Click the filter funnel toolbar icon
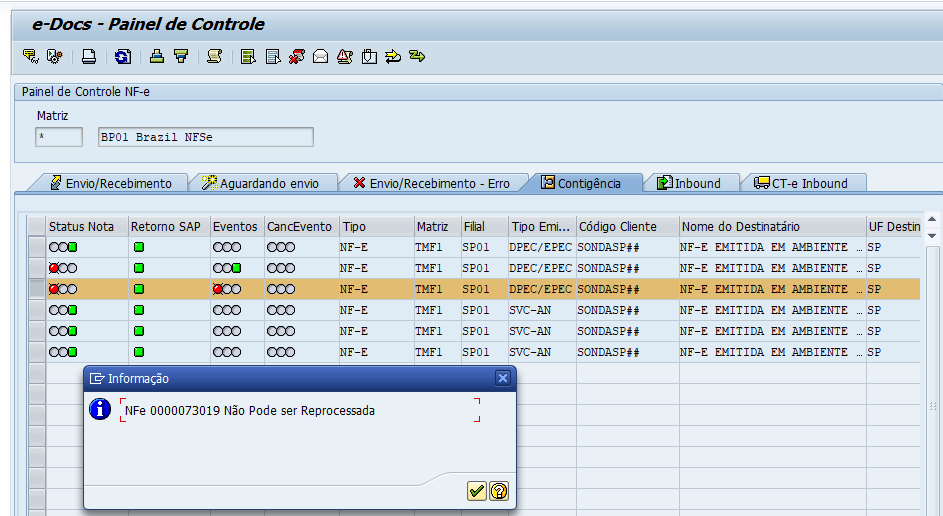Image resolution: width=943 pixels, height=516 pixels. [181, 57]
